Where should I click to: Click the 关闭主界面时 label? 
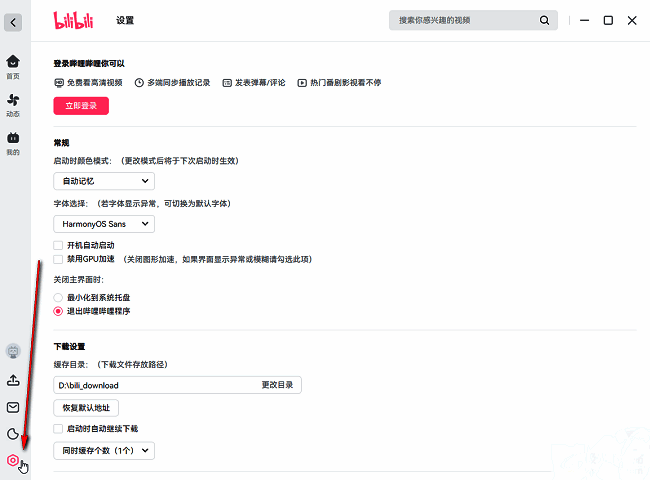[x=78, y=280]
